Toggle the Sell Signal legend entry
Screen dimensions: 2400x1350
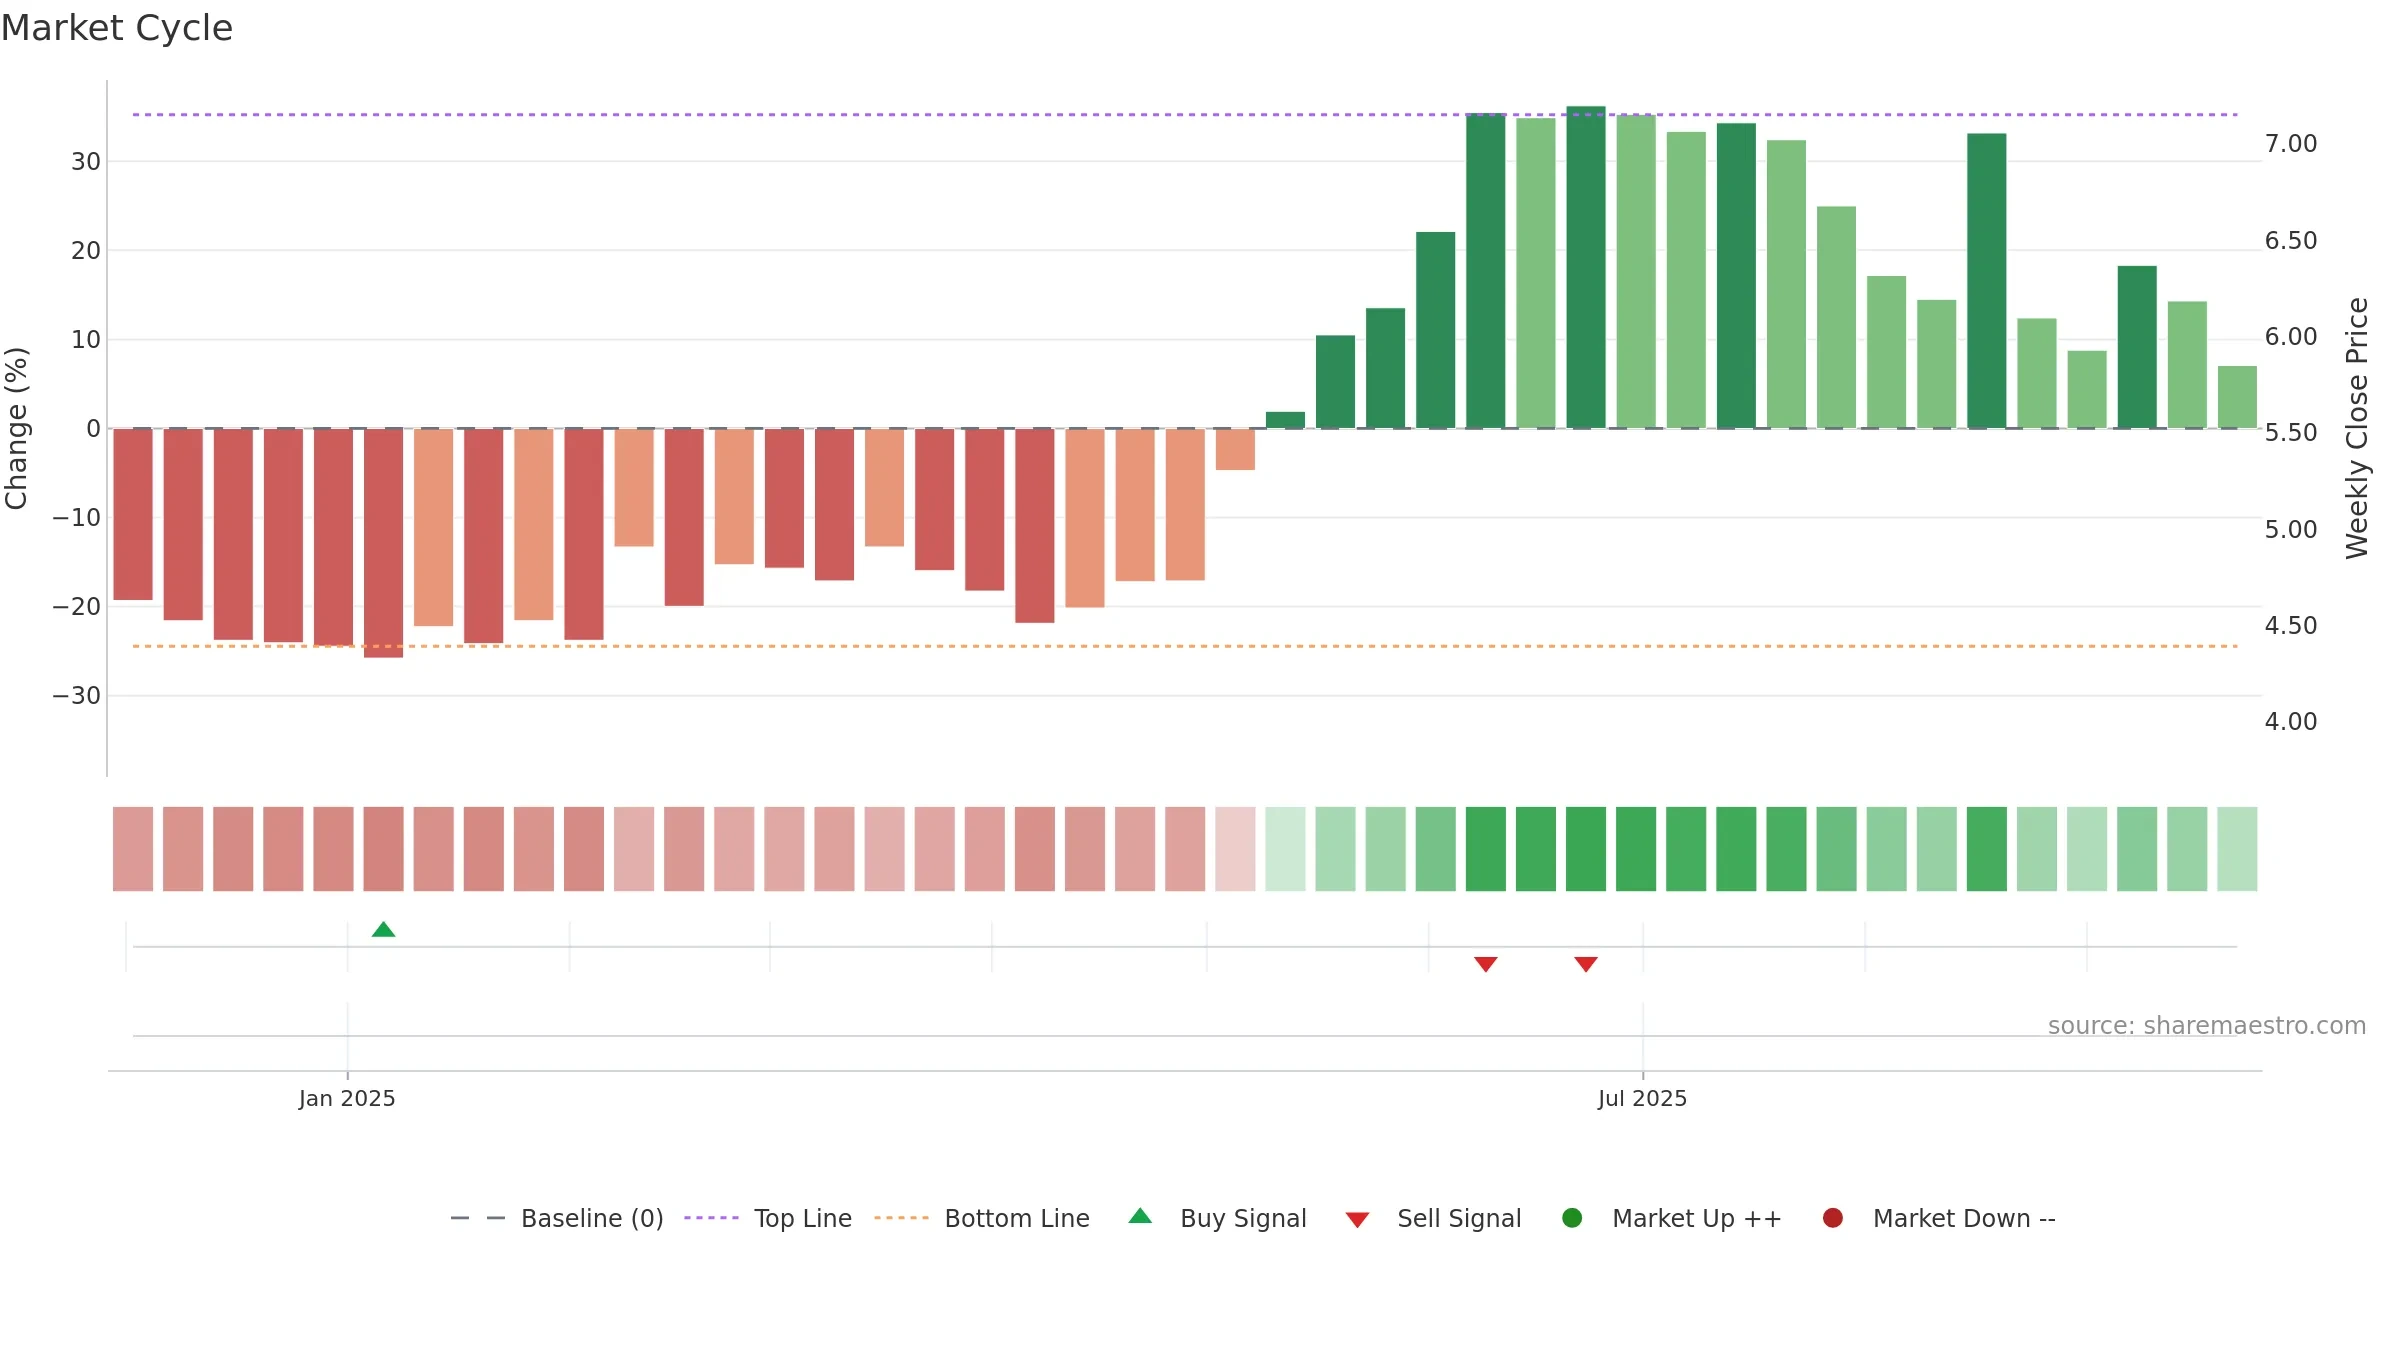coord(1433,1218)
